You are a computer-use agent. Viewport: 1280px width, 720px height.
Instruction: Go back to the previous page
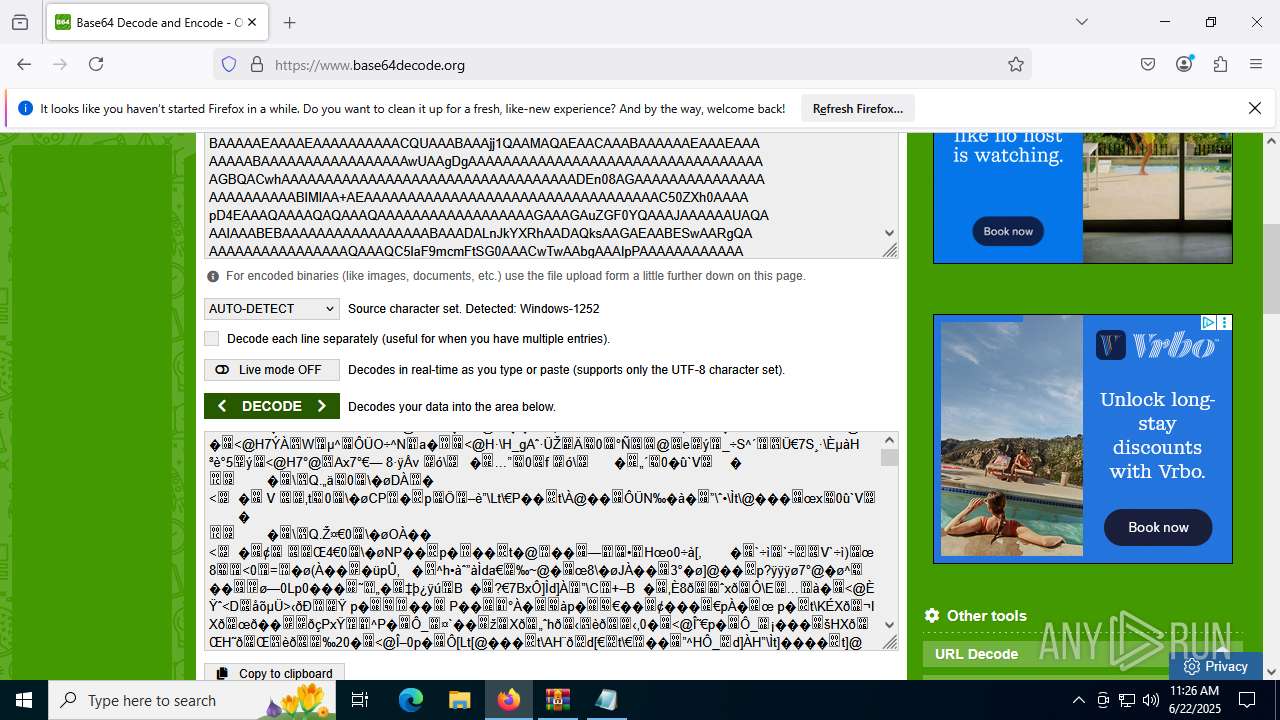(24, 64)
